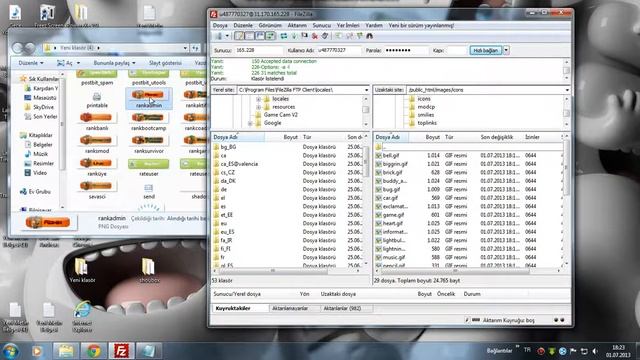640x360 pixels.
Task: Select the ranküye thumbnail in Explorer window
Action: (97, 167)
